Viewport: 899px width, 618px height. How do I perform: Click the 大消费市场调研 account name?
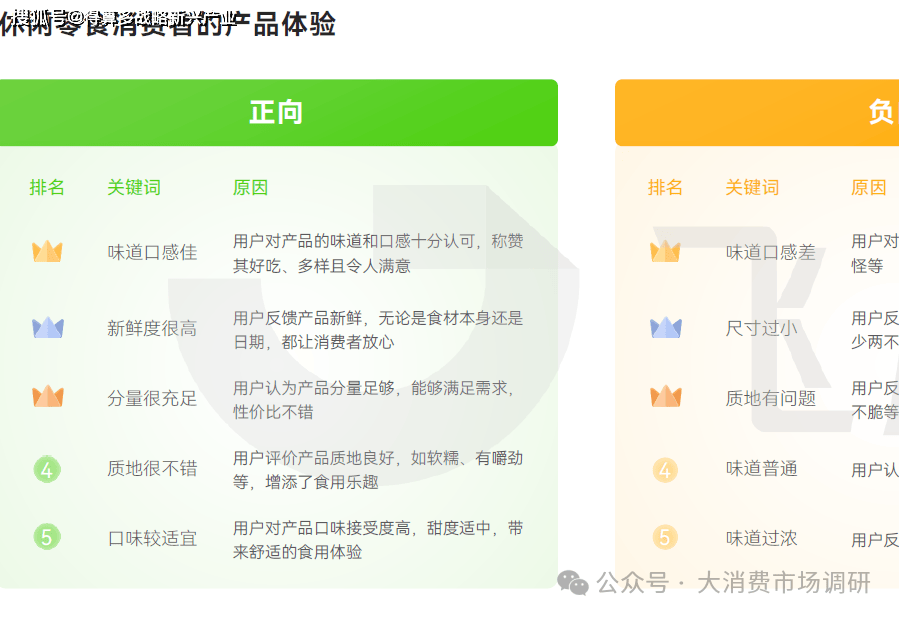pyautogui.click(x=783, y=582)
